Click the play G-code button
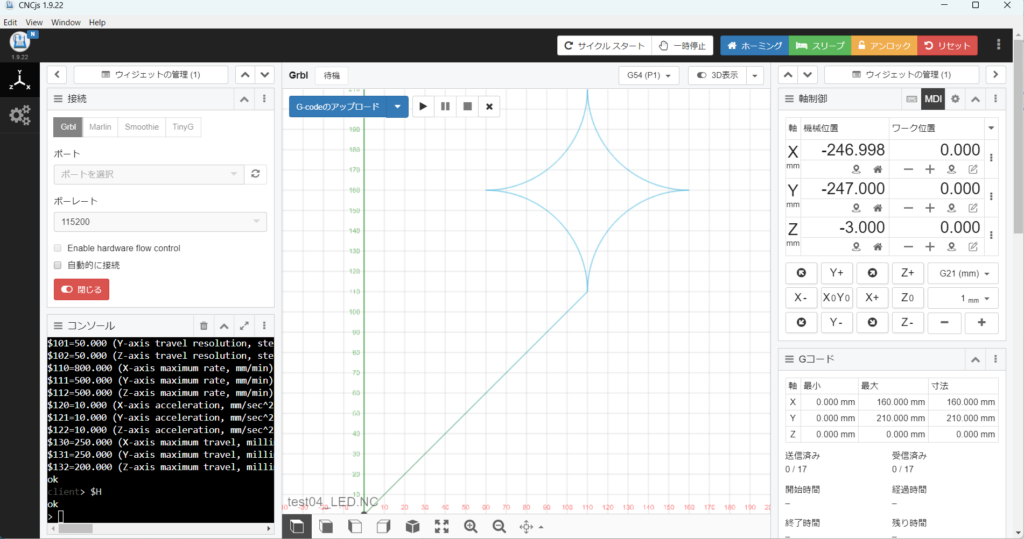Screen dimensions: 1024x539 pyautogui.click(x=423, y=106)
